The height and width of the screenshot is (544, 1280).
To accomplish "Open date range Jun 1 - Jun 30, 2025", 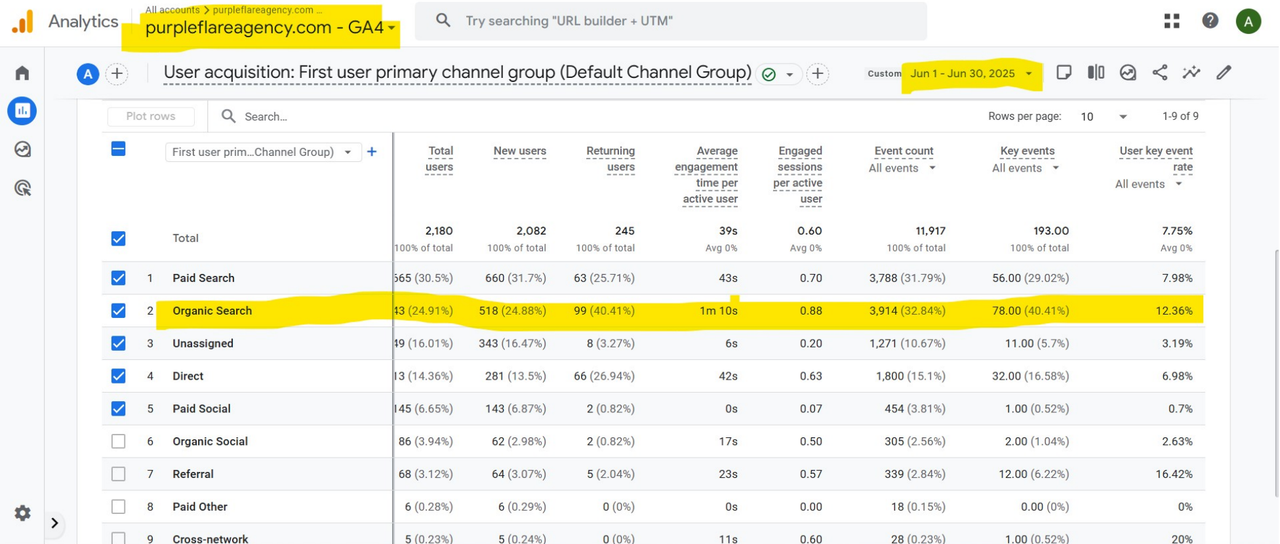I will coord(971,73).
